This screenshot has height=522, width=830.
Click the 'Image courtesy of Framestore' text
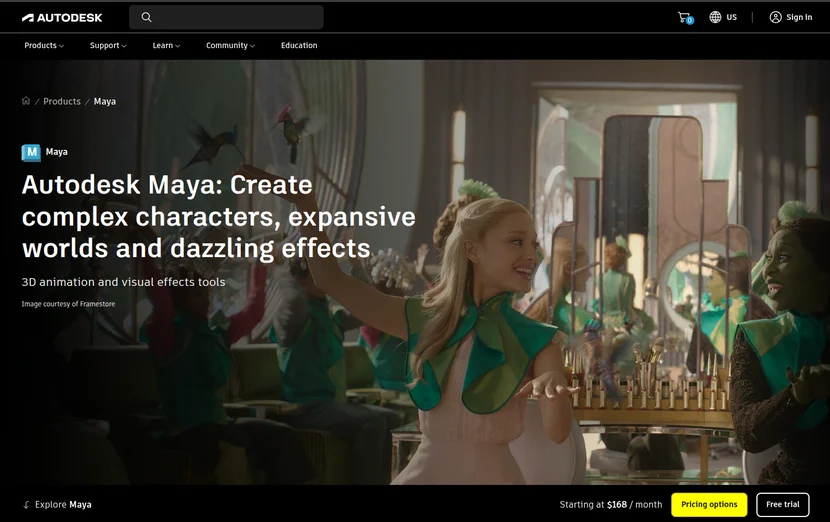(x=68, y=304)
